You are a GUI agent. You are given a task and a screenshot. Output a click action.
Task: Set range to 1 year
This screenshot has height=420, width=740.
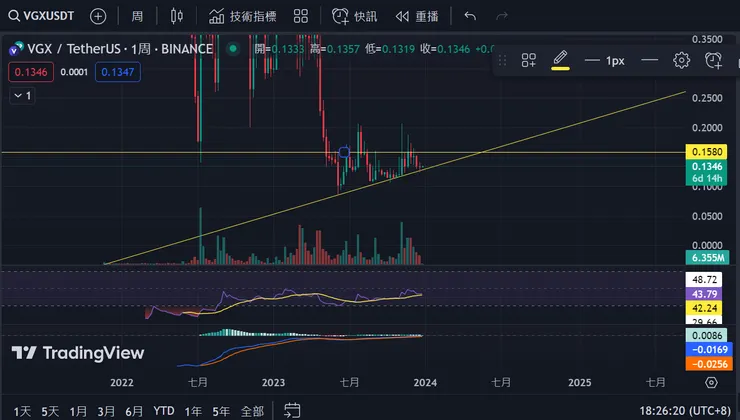pos(193,411)
